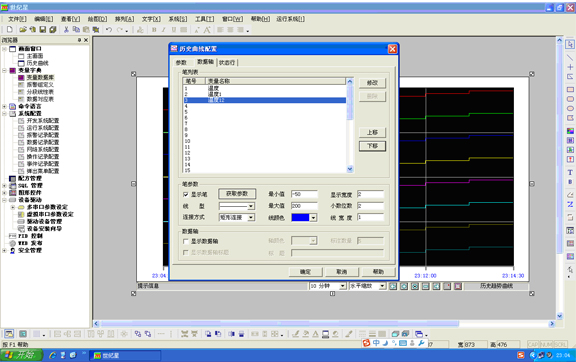Screen dimensions: 576x362
Task: Click the 命令语言 icon in browser tree
Action: click(12, 106)
